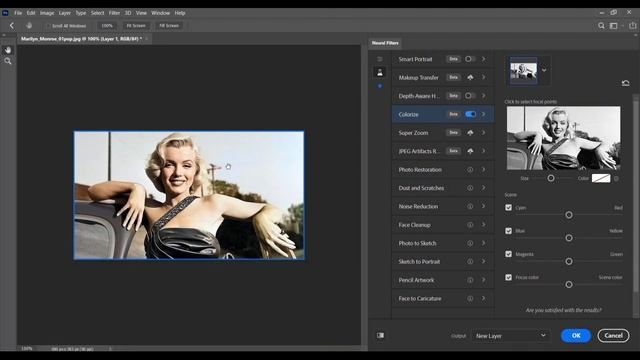The height and width of the screenshot is (360, 640).
Task: Adjust the Cyan to Red slider
Action: [569, 215]
